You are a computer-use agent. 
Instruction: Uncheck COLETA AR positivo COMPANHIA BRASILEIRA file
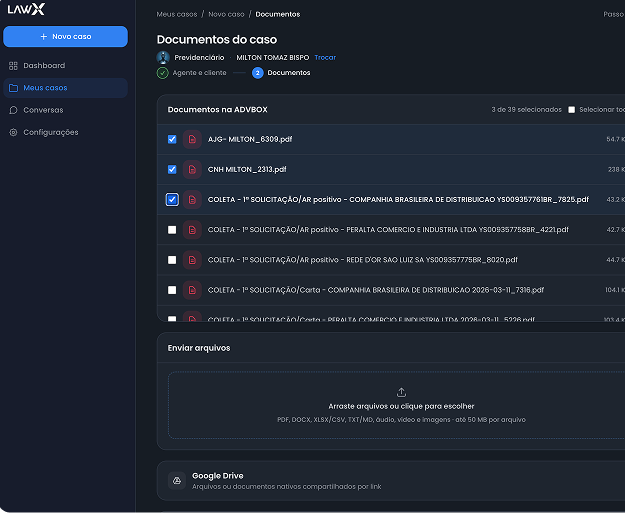(172, 199)
